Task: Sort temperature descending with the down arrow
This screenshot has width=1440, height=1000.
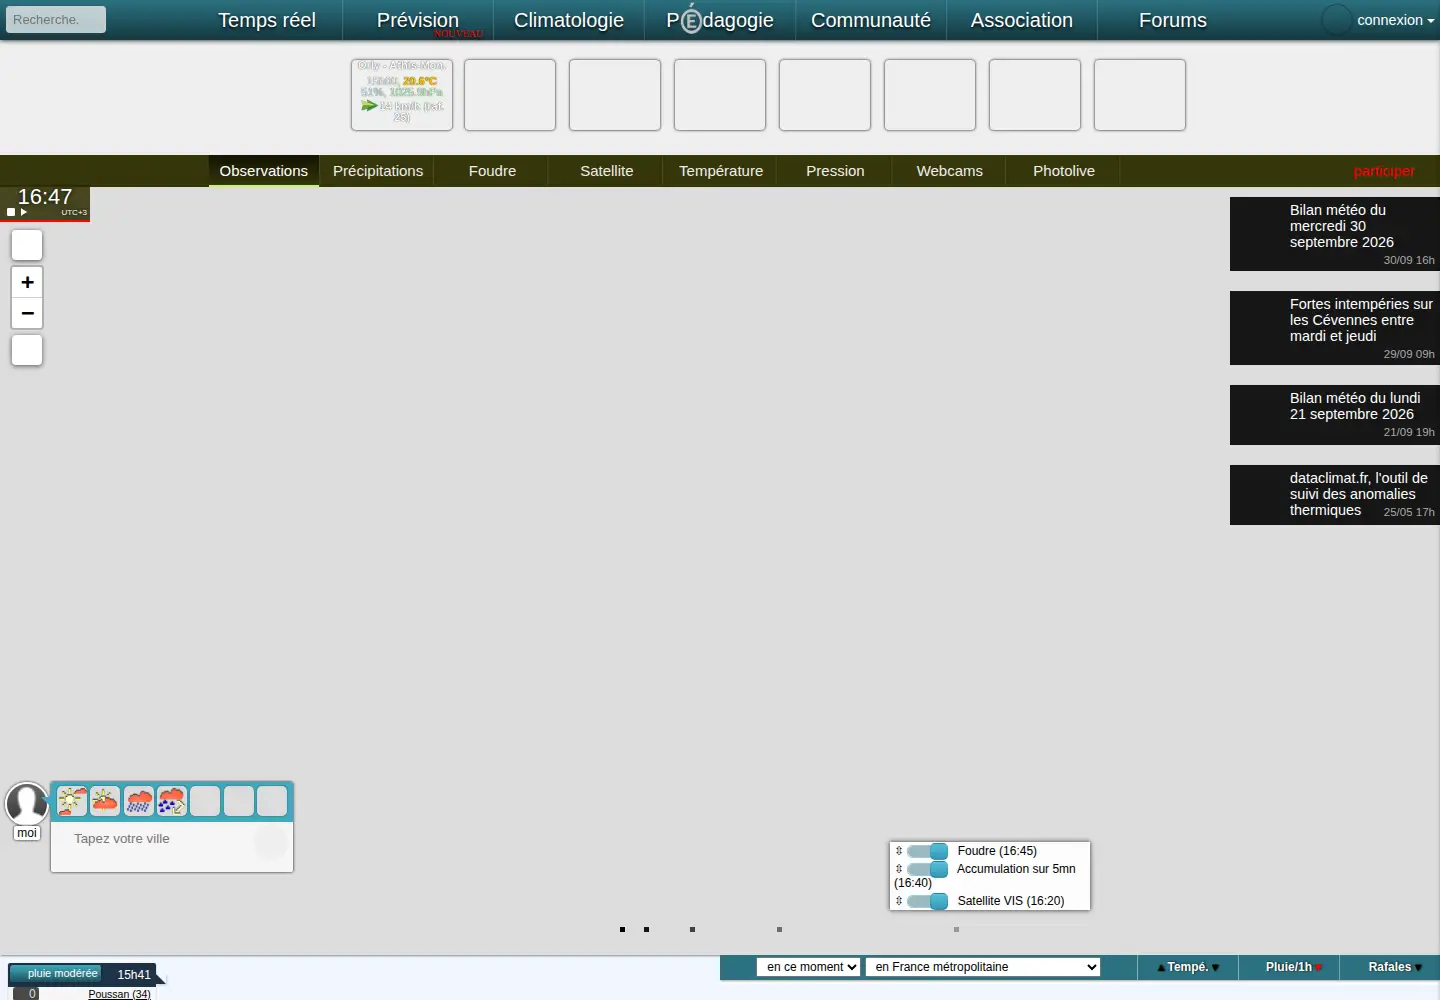Action: click(1215, 968)
